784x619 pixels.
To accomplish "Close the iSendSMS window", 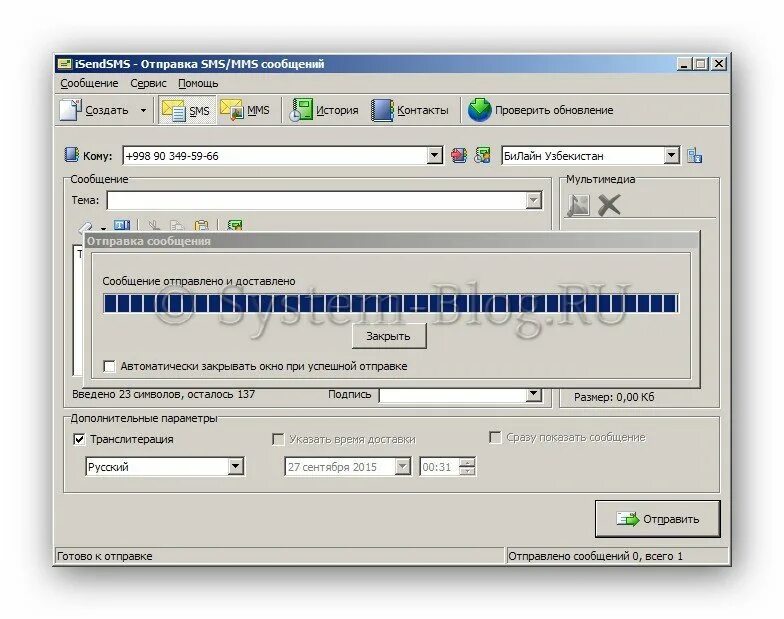I will pos(719,64).
